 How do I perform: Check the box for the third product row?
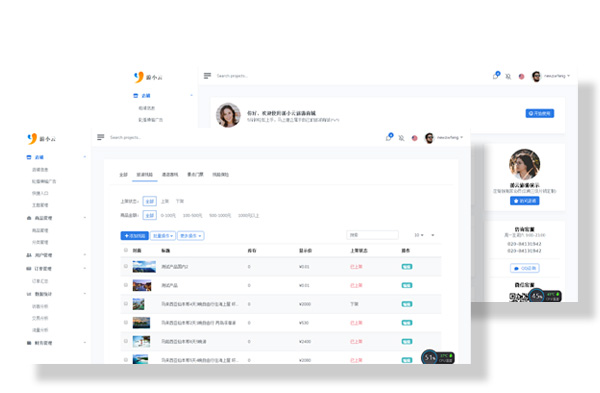(x=126, y=303)
